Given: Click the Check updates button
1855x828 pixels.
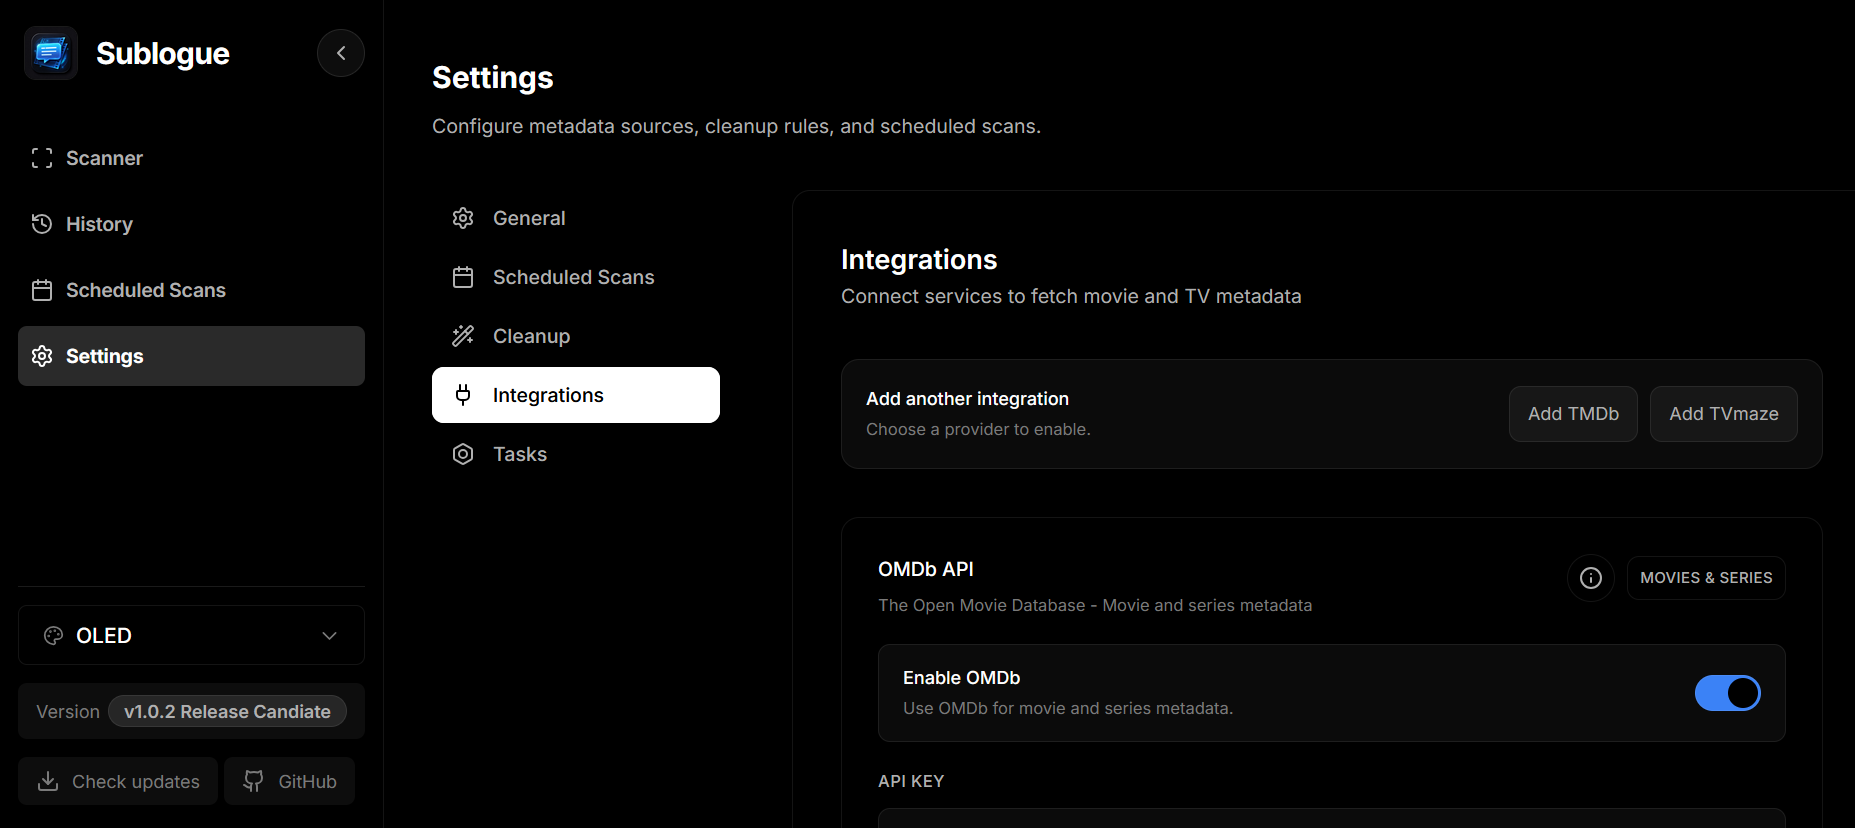Looking at the screenshot, I should [118, 781].
